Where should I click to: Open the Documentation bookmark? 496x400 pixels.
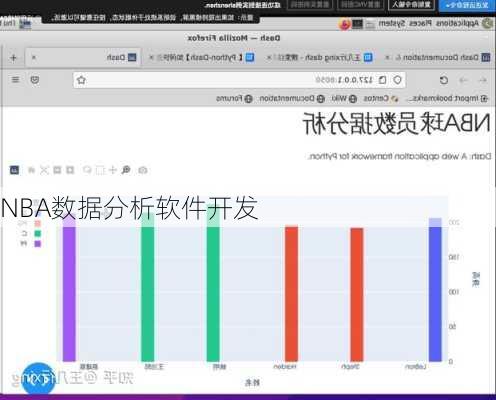292,99
